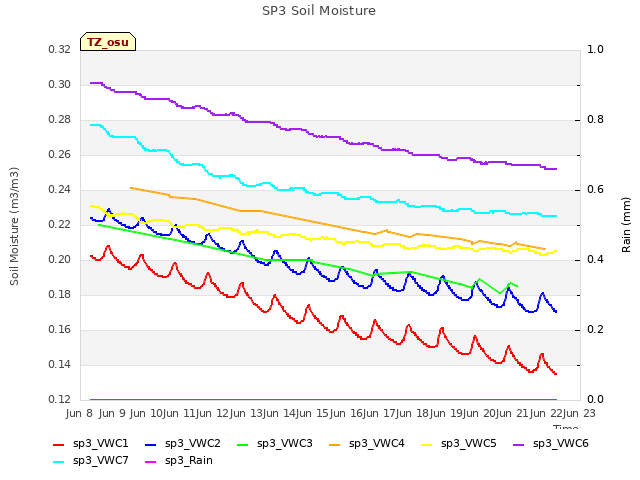
Task: Click orange color marker for sp3_VWC4
Action: pyautogui.click(x=334, y=445)
